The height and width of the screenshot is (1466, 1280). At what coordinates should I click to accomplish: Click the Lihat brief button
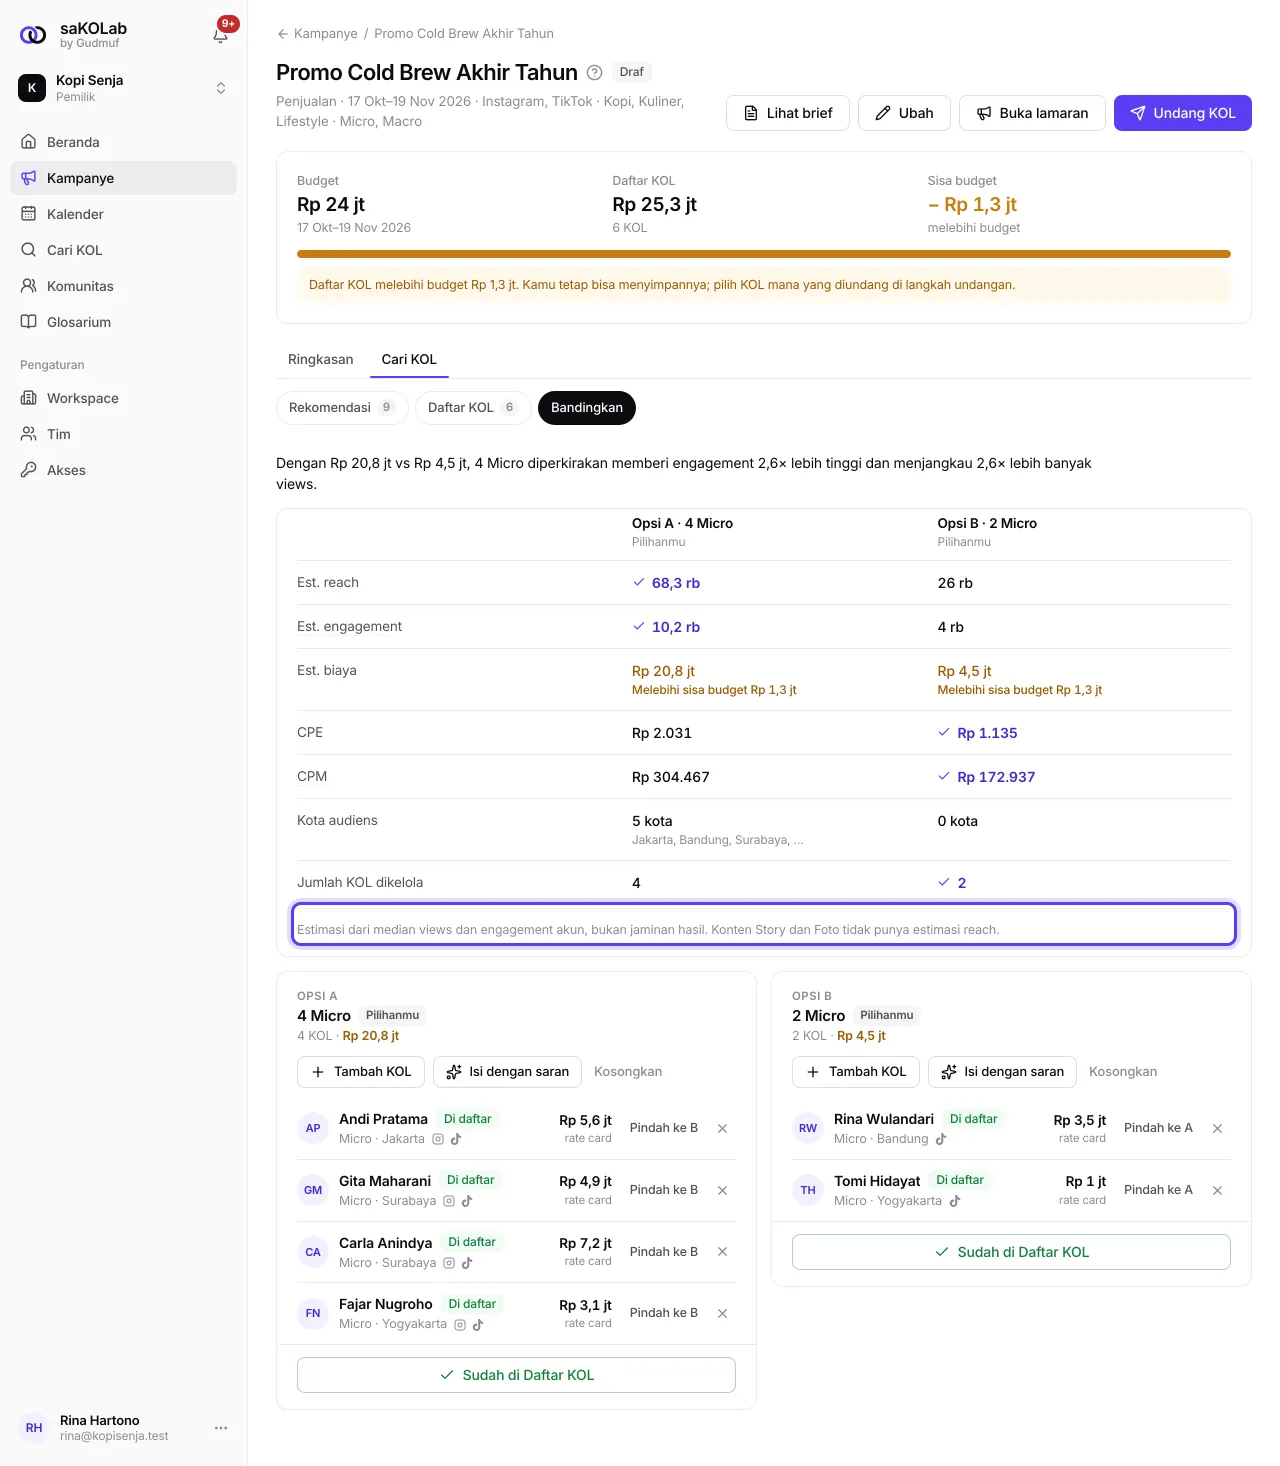788,113
